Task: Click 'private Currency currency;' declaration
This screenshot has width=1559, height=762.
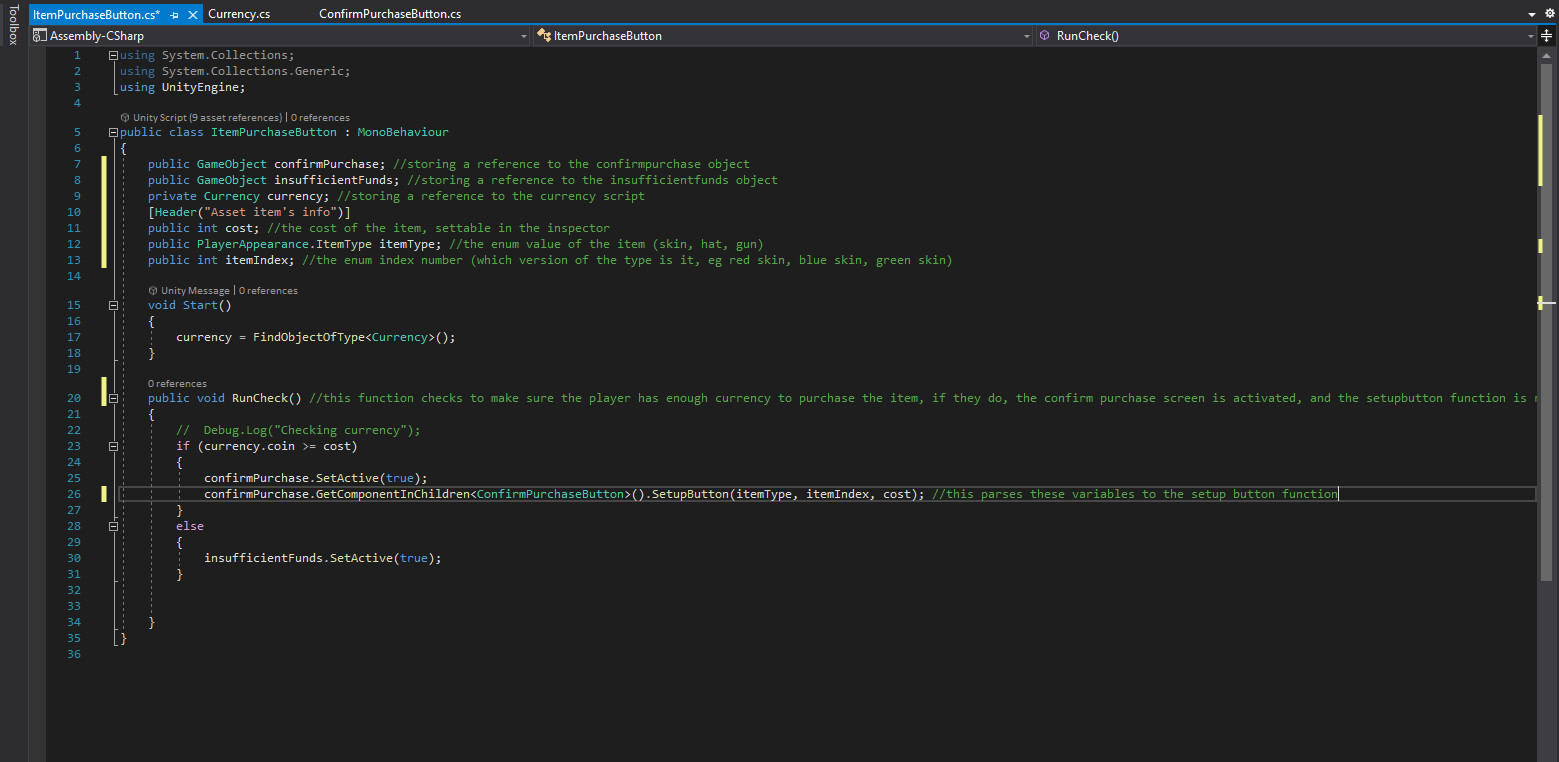Action: 239,196
